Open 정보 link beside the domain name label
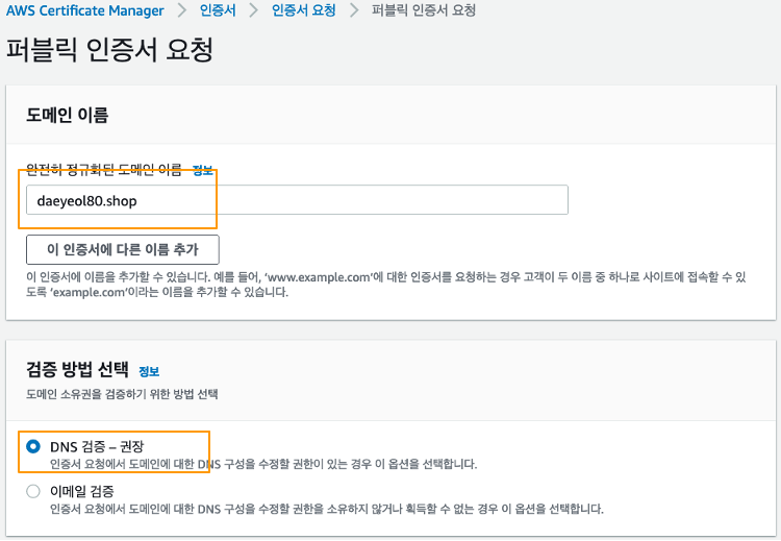Screen dimensions: 781x541 pyautogui.click(x=202, y=171)
